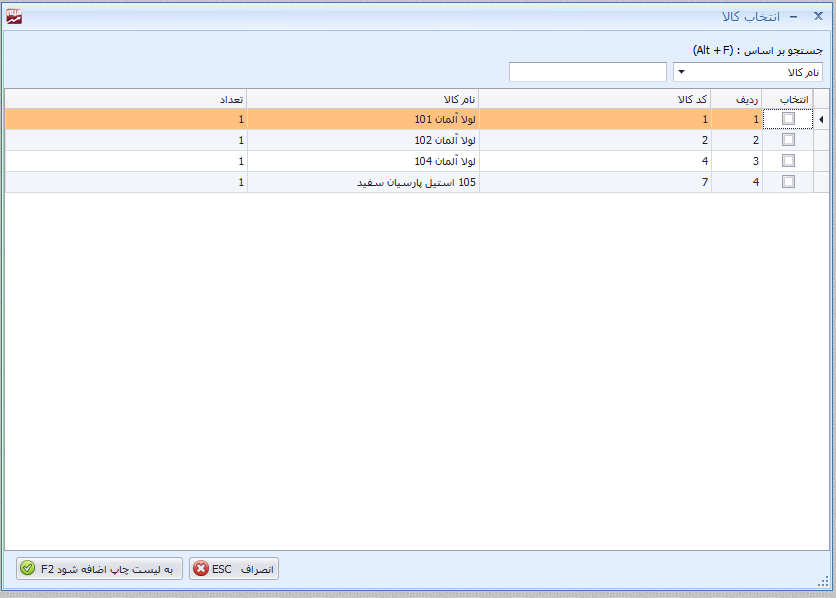Image resolution: width=836 pixels, height=598 pixels.
Task: Click the انتخاب column header
Action: pos(788,99)
